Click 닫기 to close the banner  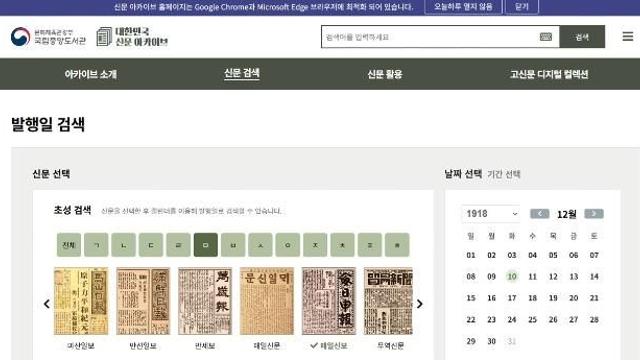[522, 7]
